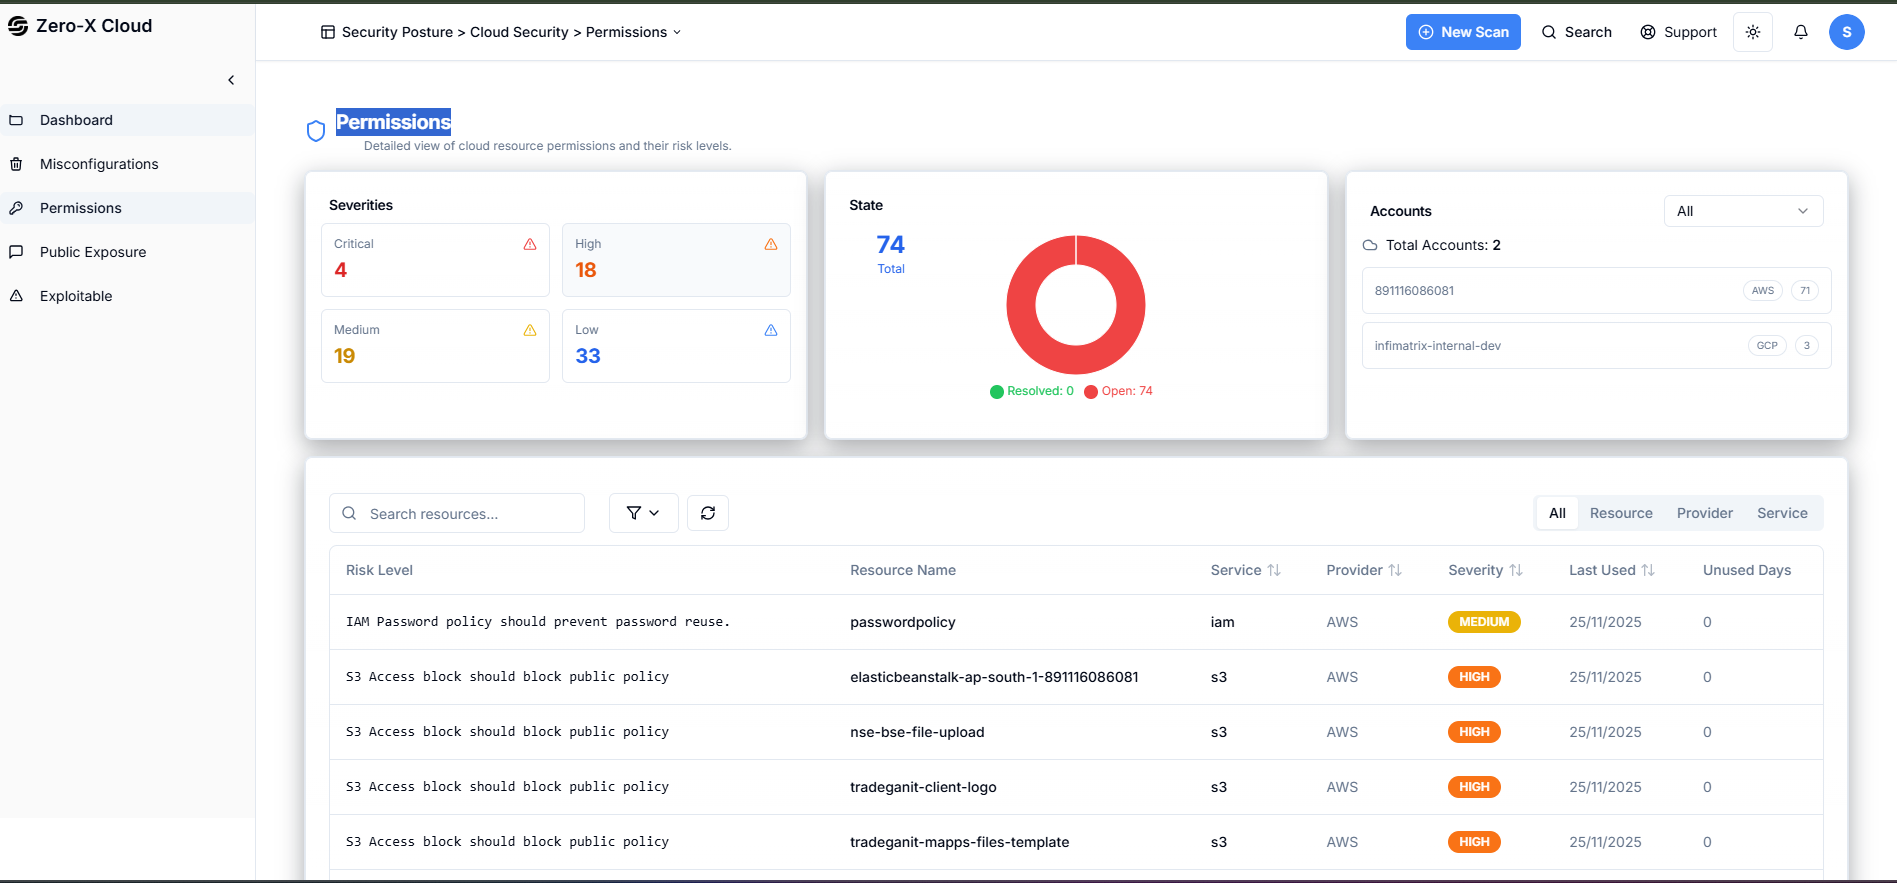The height and width of the screenshot is (883, 1897).
Task: Click the AWS badge on account row
Action: 1763,291
